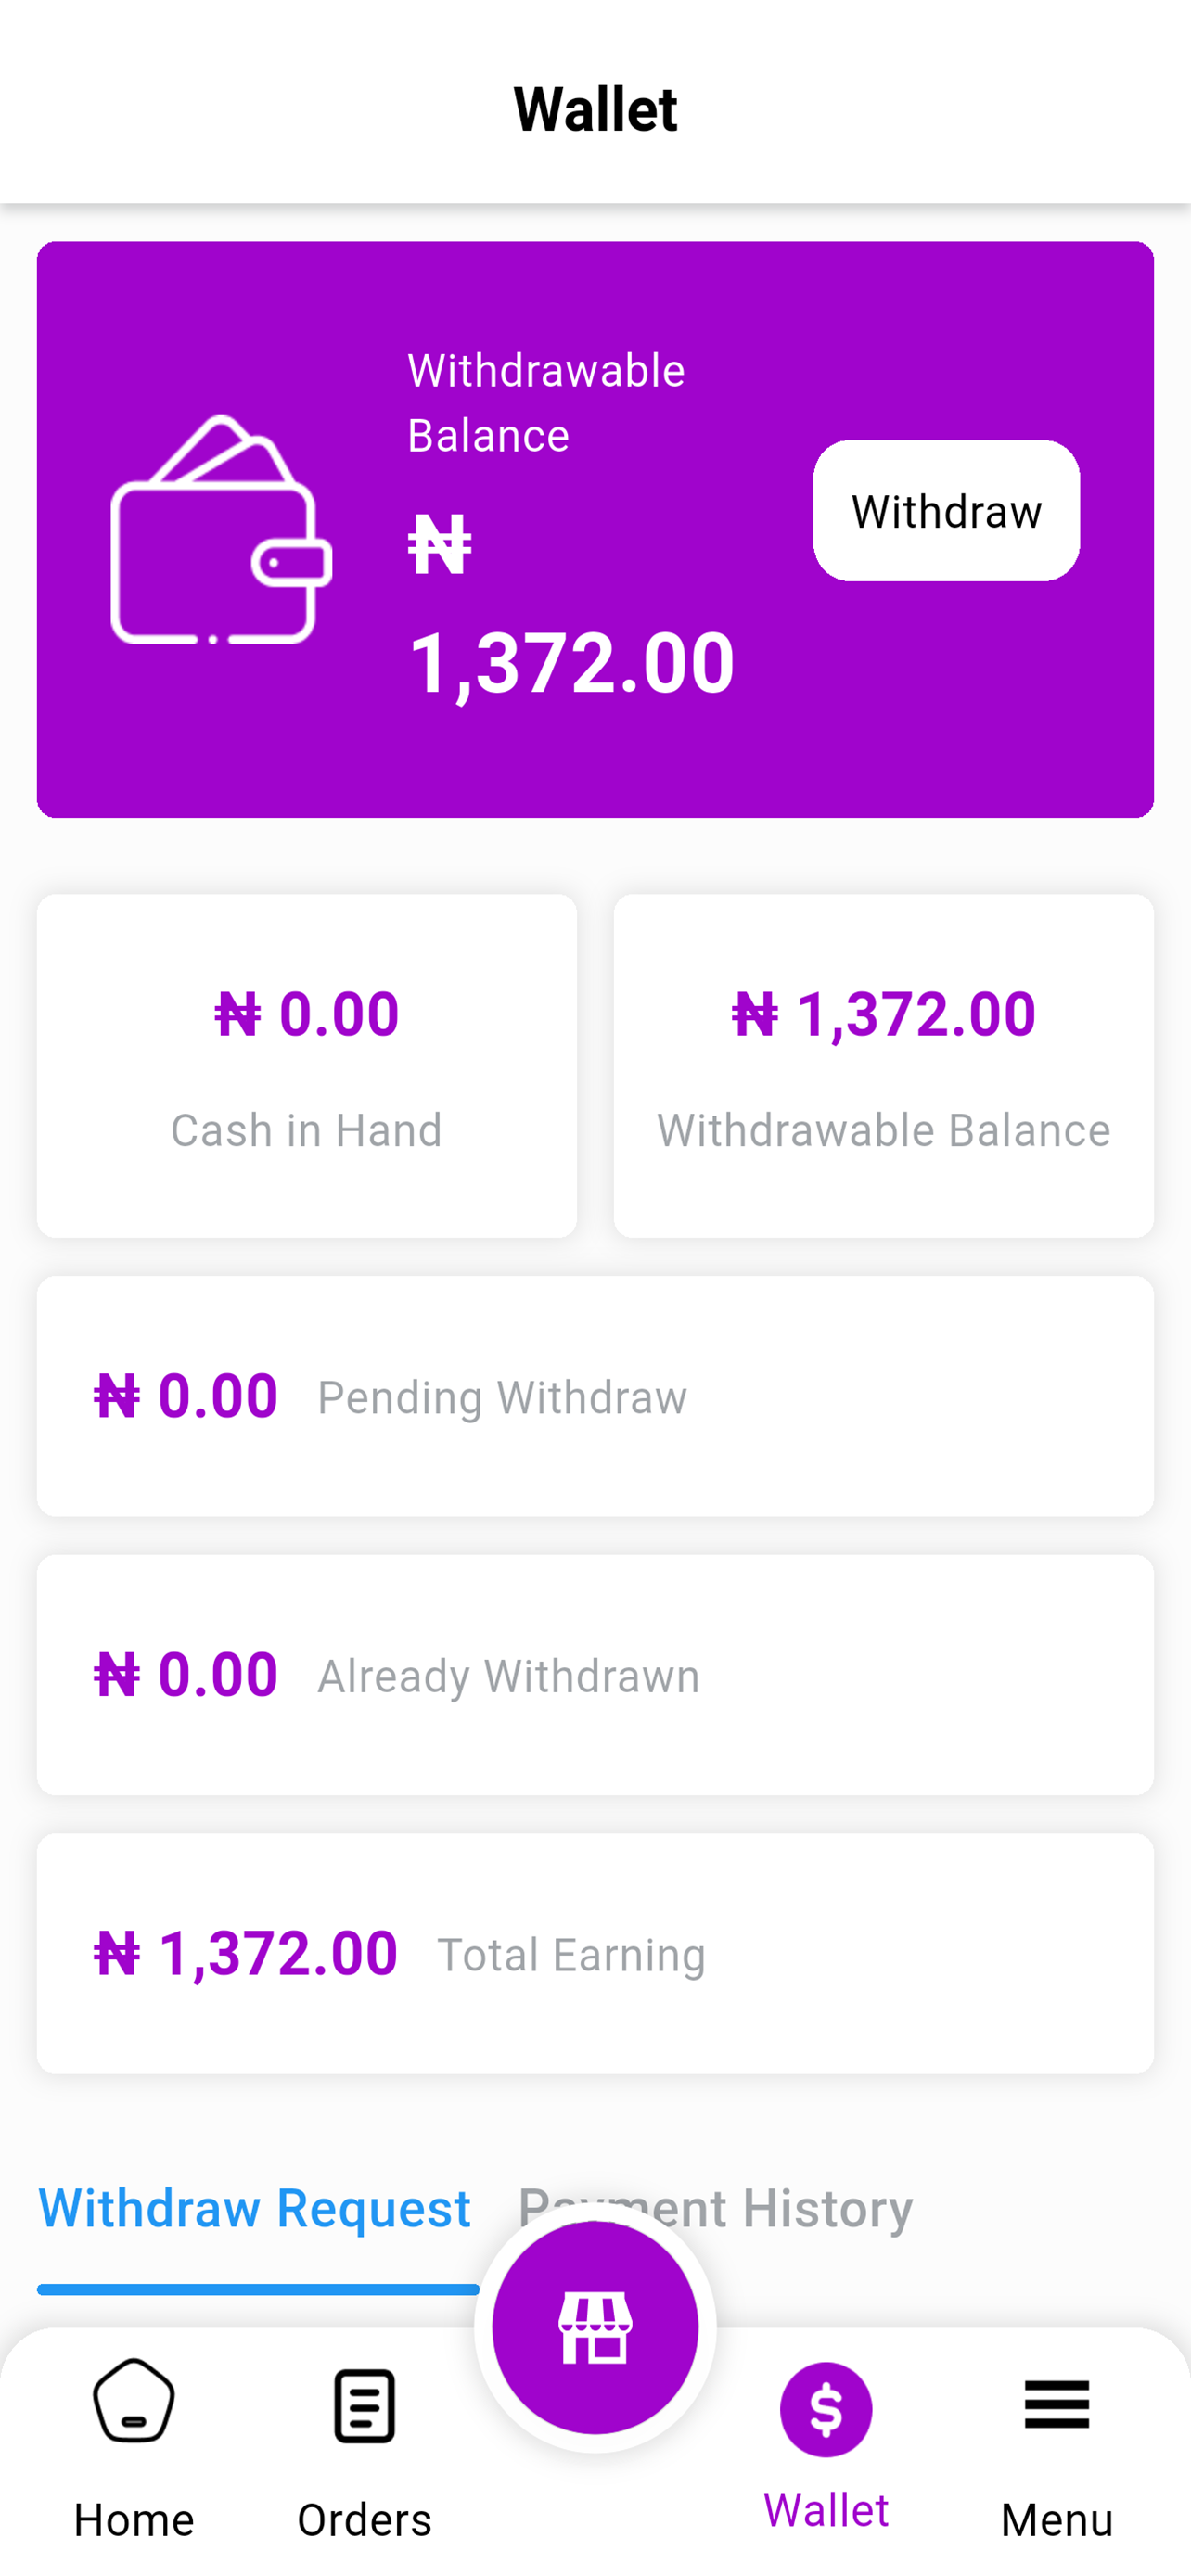Tap the Already Withdrawn row
The width and height of the screenshot is (1191, 2576).
(x=595, y=1675)
